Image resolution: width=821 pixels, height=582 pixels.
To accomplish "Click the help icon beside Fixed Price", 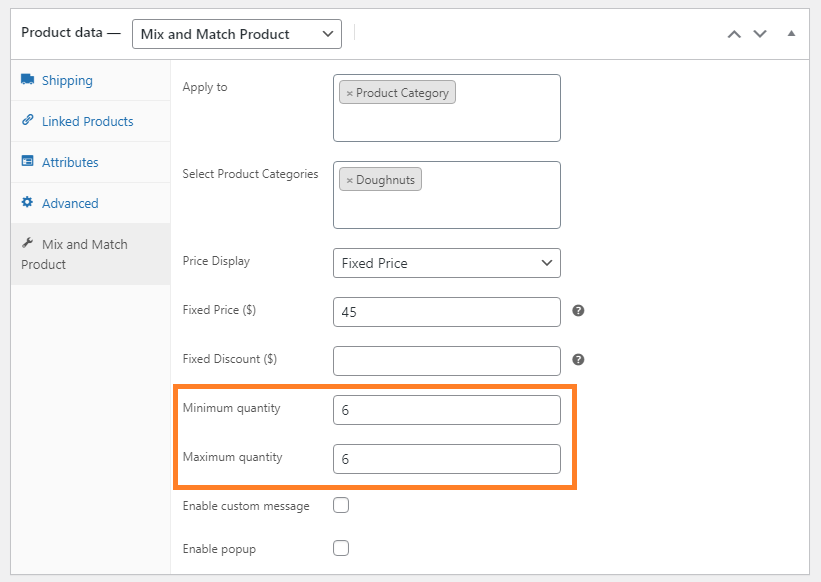I will click(578, 310).
